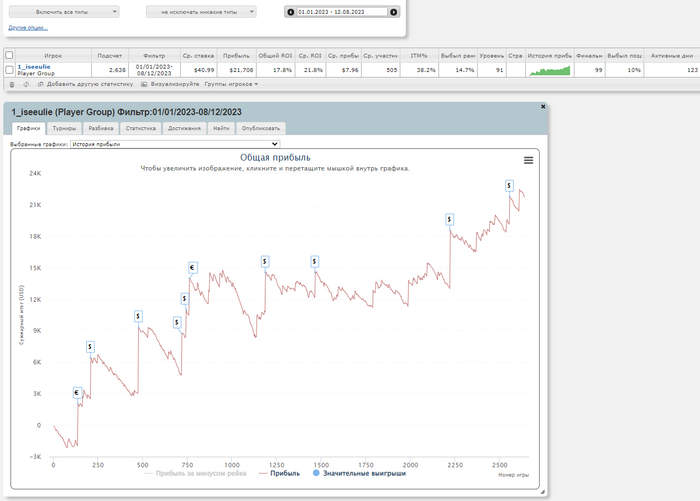Switch to the Турниры tab

[x=64, y=129]
